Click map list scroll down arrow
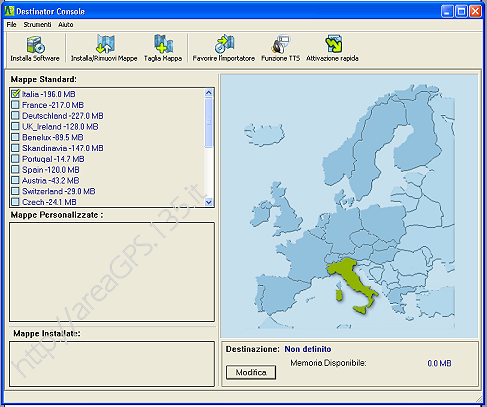Image resolution: width=487 pixels, height=407 pixels. click(x=209, y=202)
